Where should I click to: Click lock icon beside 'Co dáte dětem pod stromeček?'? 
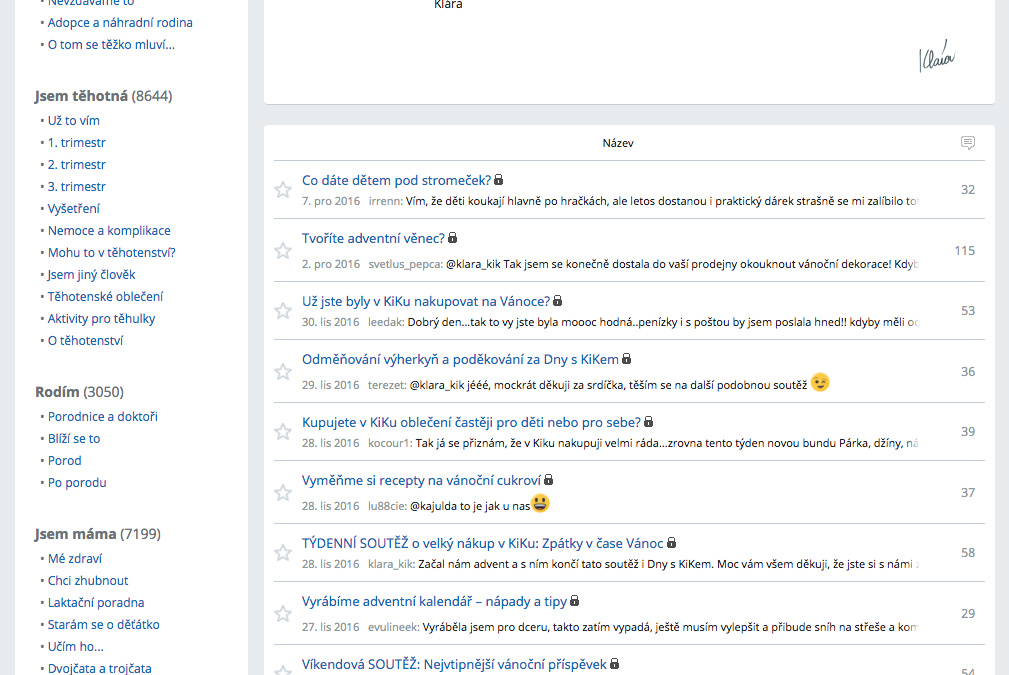click(499, 180)
